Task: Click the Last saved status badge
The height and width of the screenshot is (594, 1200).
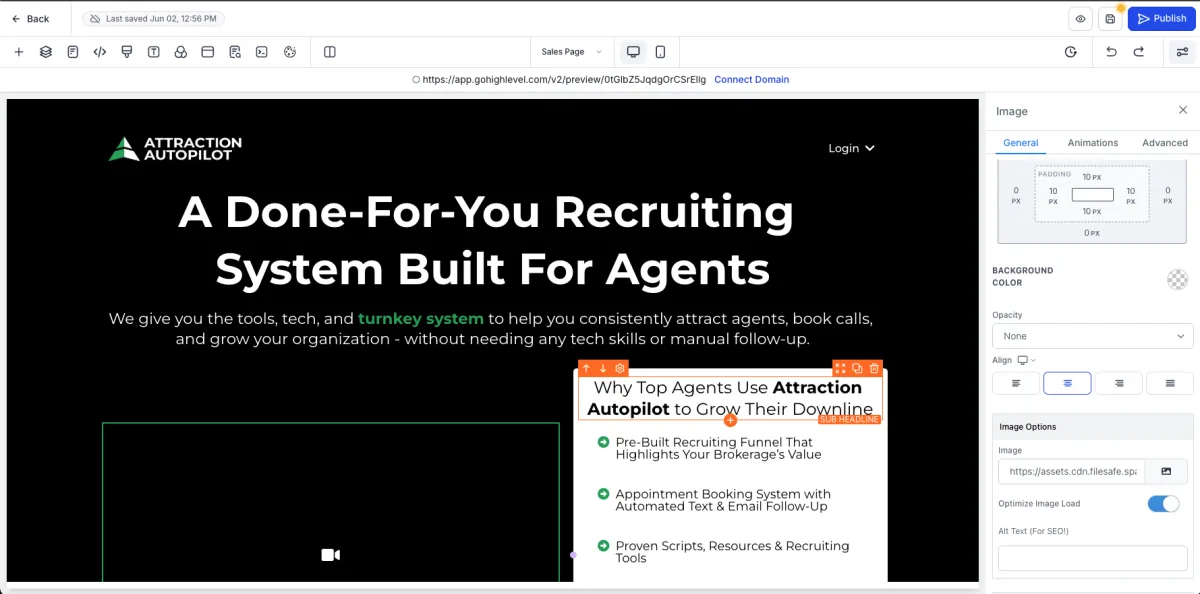Action: click(153, 19)
